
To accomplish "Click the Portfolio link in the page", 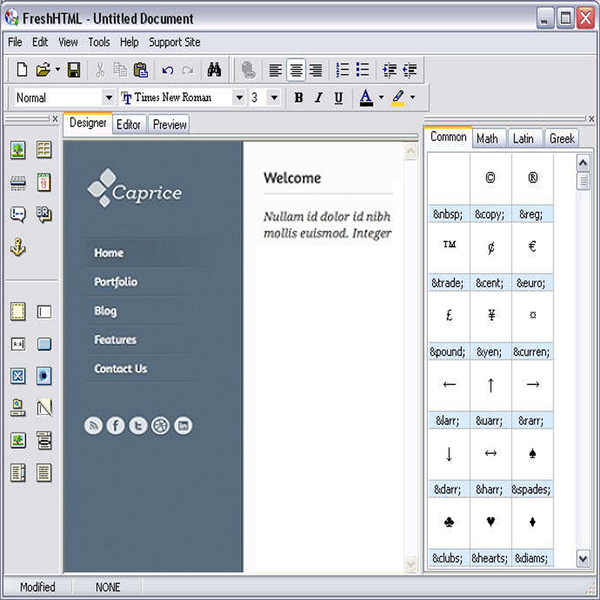I will 116,282.
